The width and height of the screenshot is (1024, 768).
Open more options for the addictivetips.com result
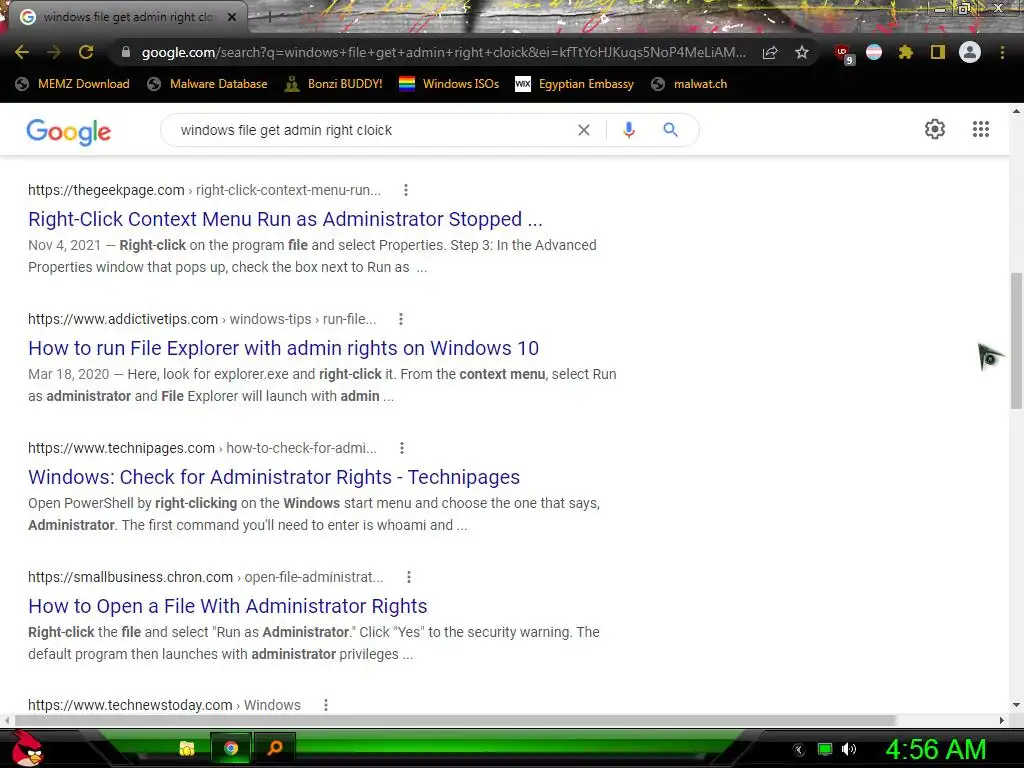pyautogui.click(x=401, y=319)
